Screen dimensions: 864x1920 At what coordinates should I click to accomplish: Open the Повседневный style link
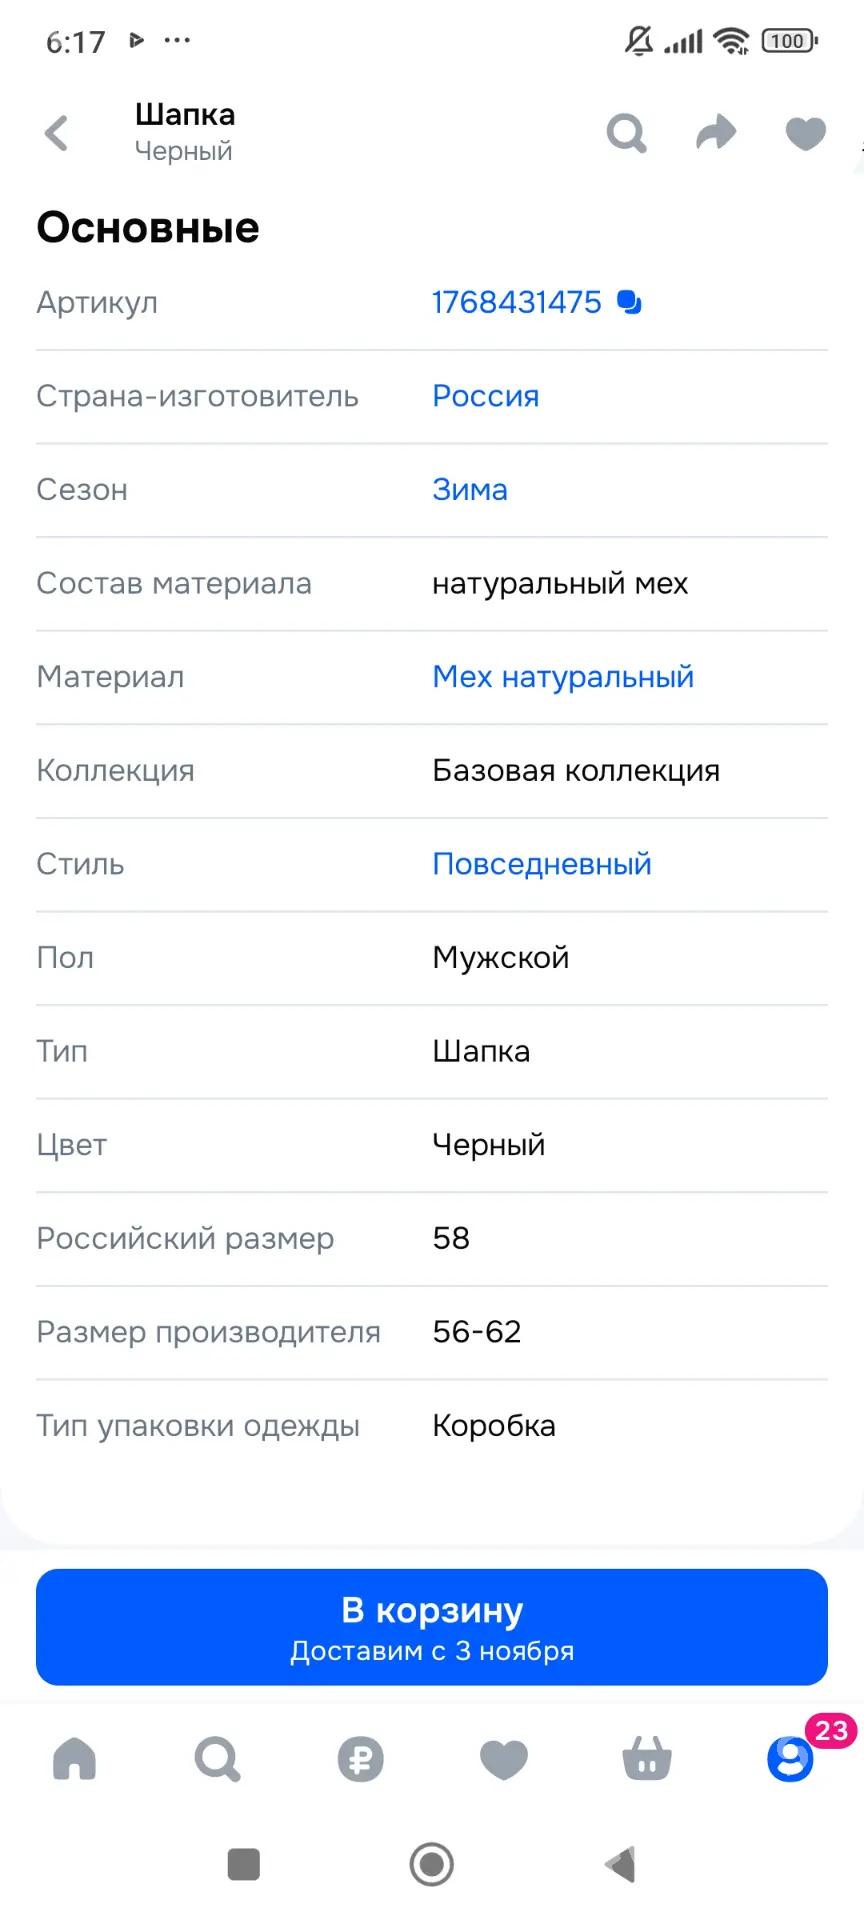541,864
